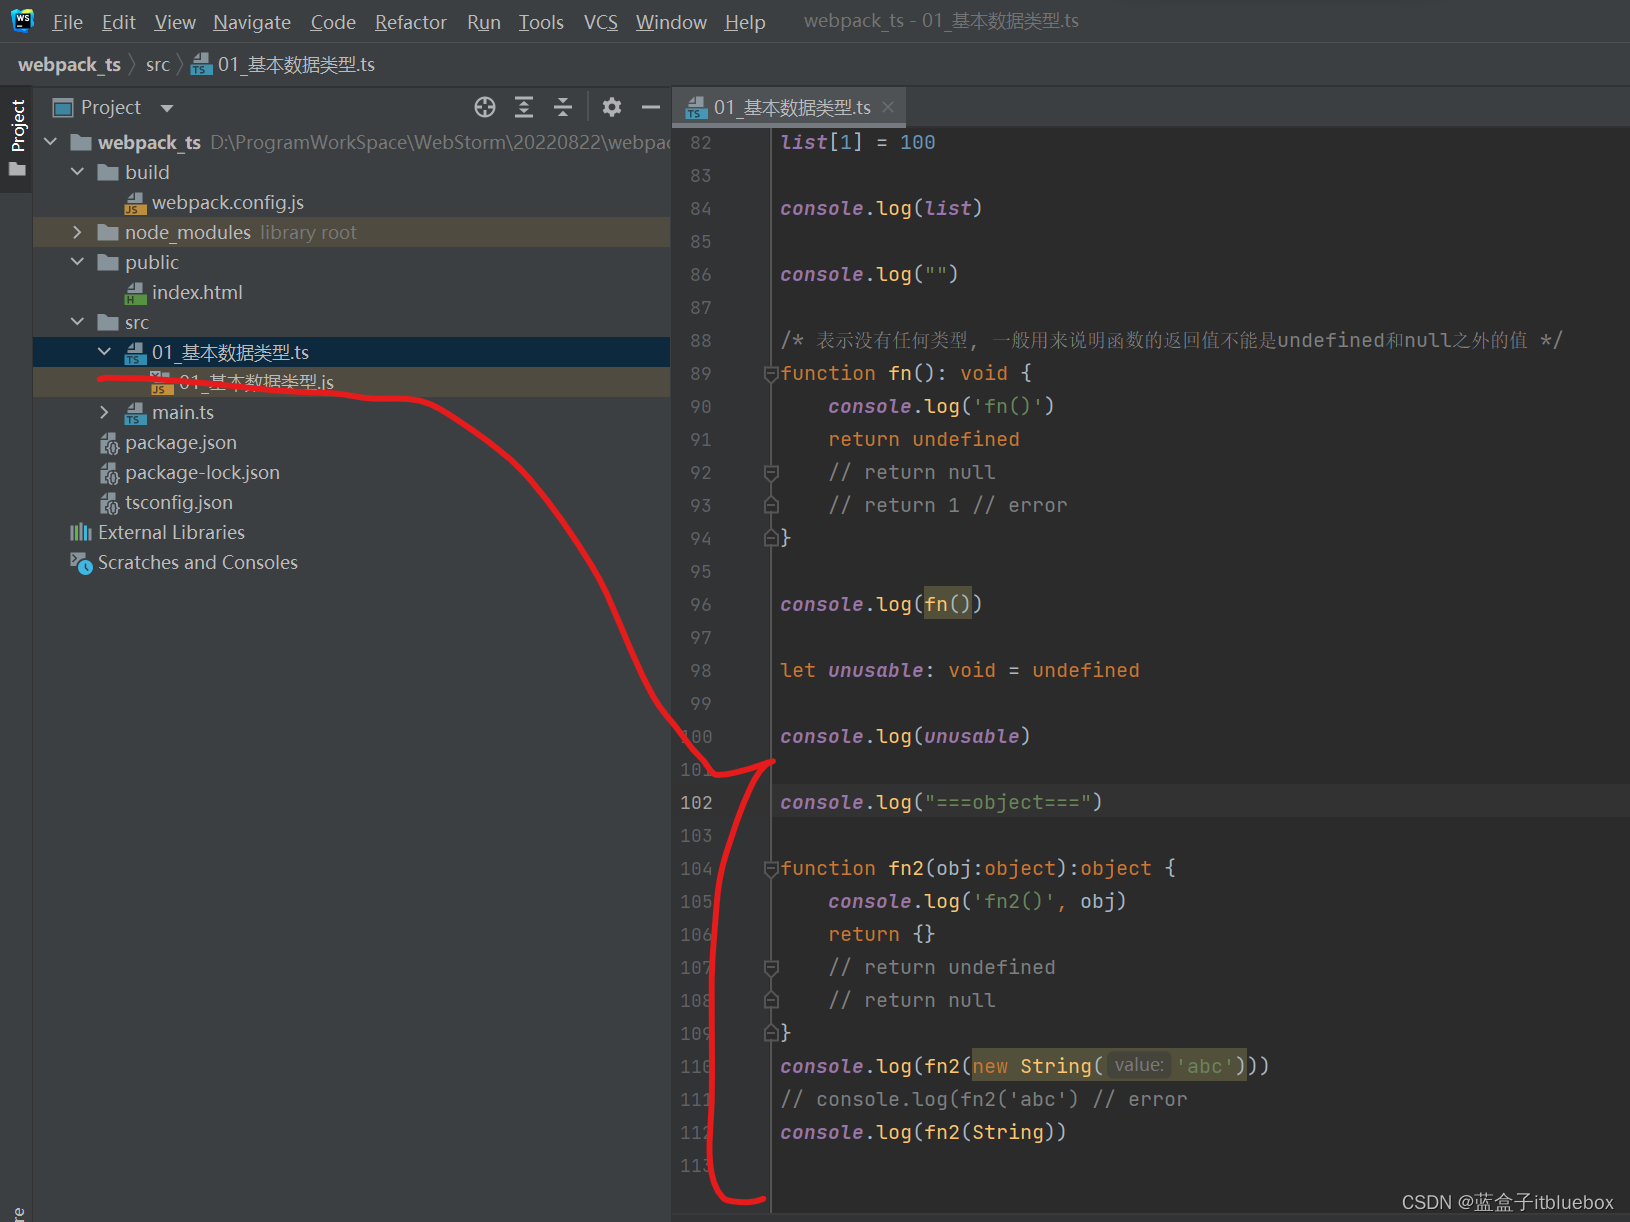The image size is (1630, 1222).
Task: Collapse the build folder chevron
Action: [x=78, y=172]
